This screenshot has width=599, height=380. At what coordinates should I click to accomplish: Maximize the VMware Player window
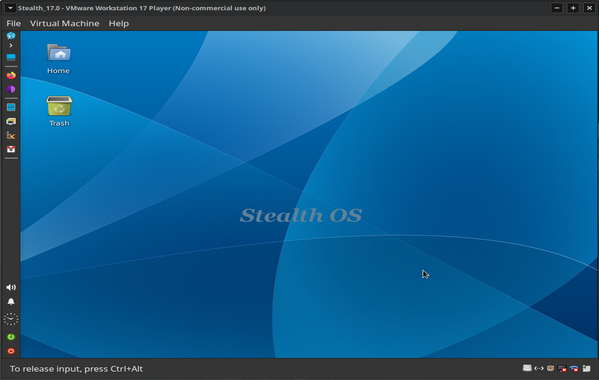point(573,8)
